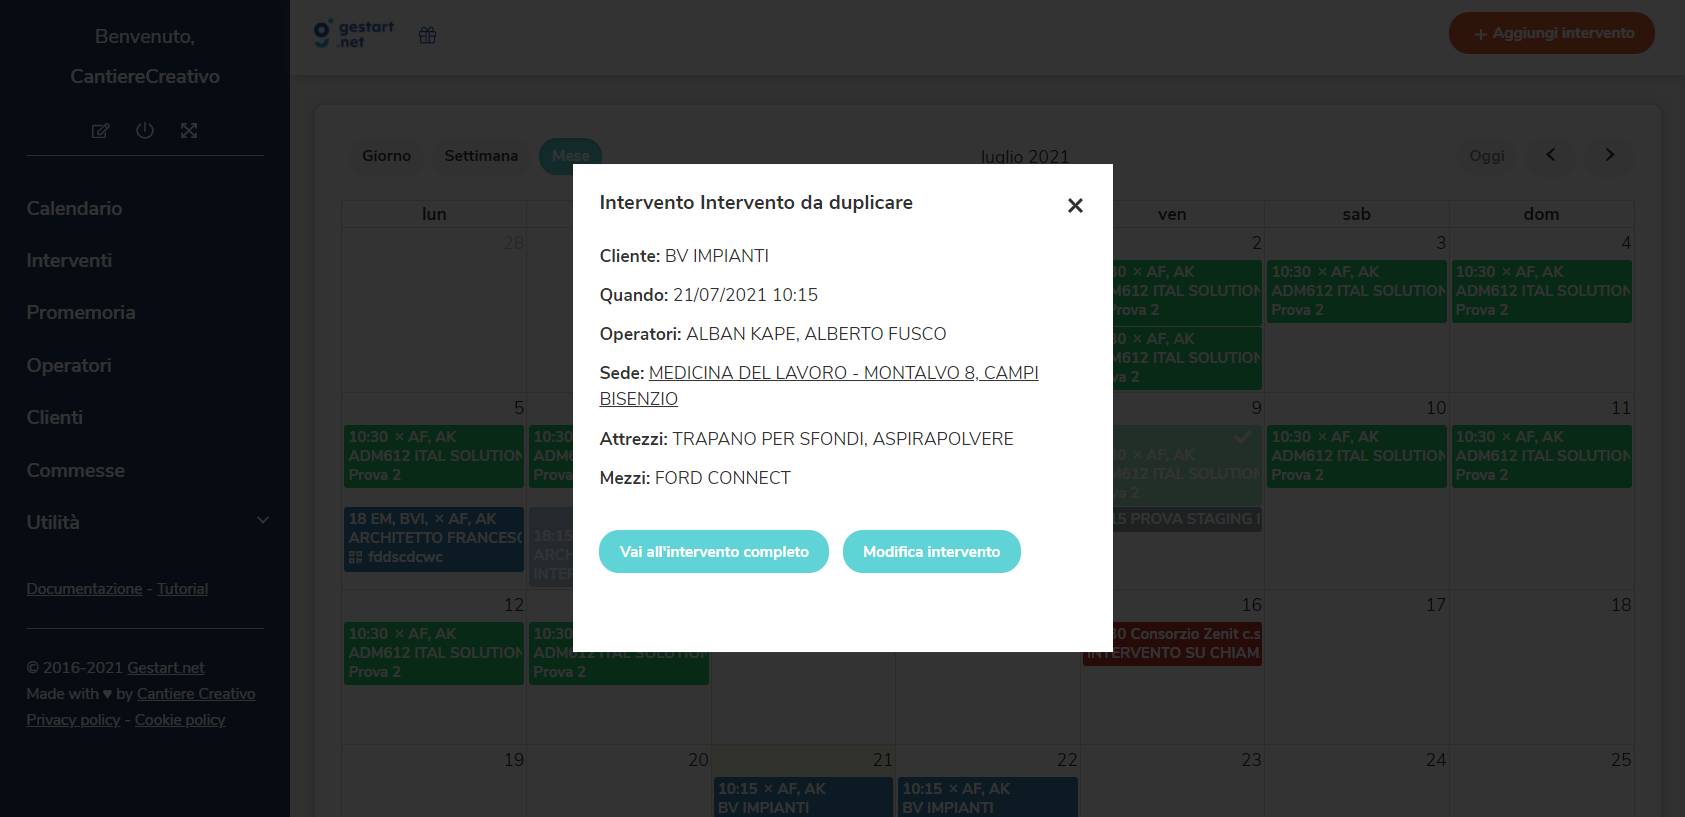The width and height of the screenshot is (1685, 817).
Task: Click Aggiungi intervento button
Action: coord(1552,33)
